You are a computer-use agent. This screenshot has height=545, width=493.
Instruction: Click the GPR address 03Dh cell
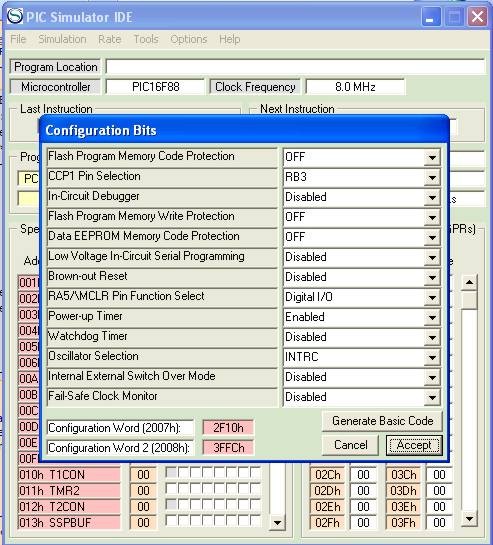(403, 491)
